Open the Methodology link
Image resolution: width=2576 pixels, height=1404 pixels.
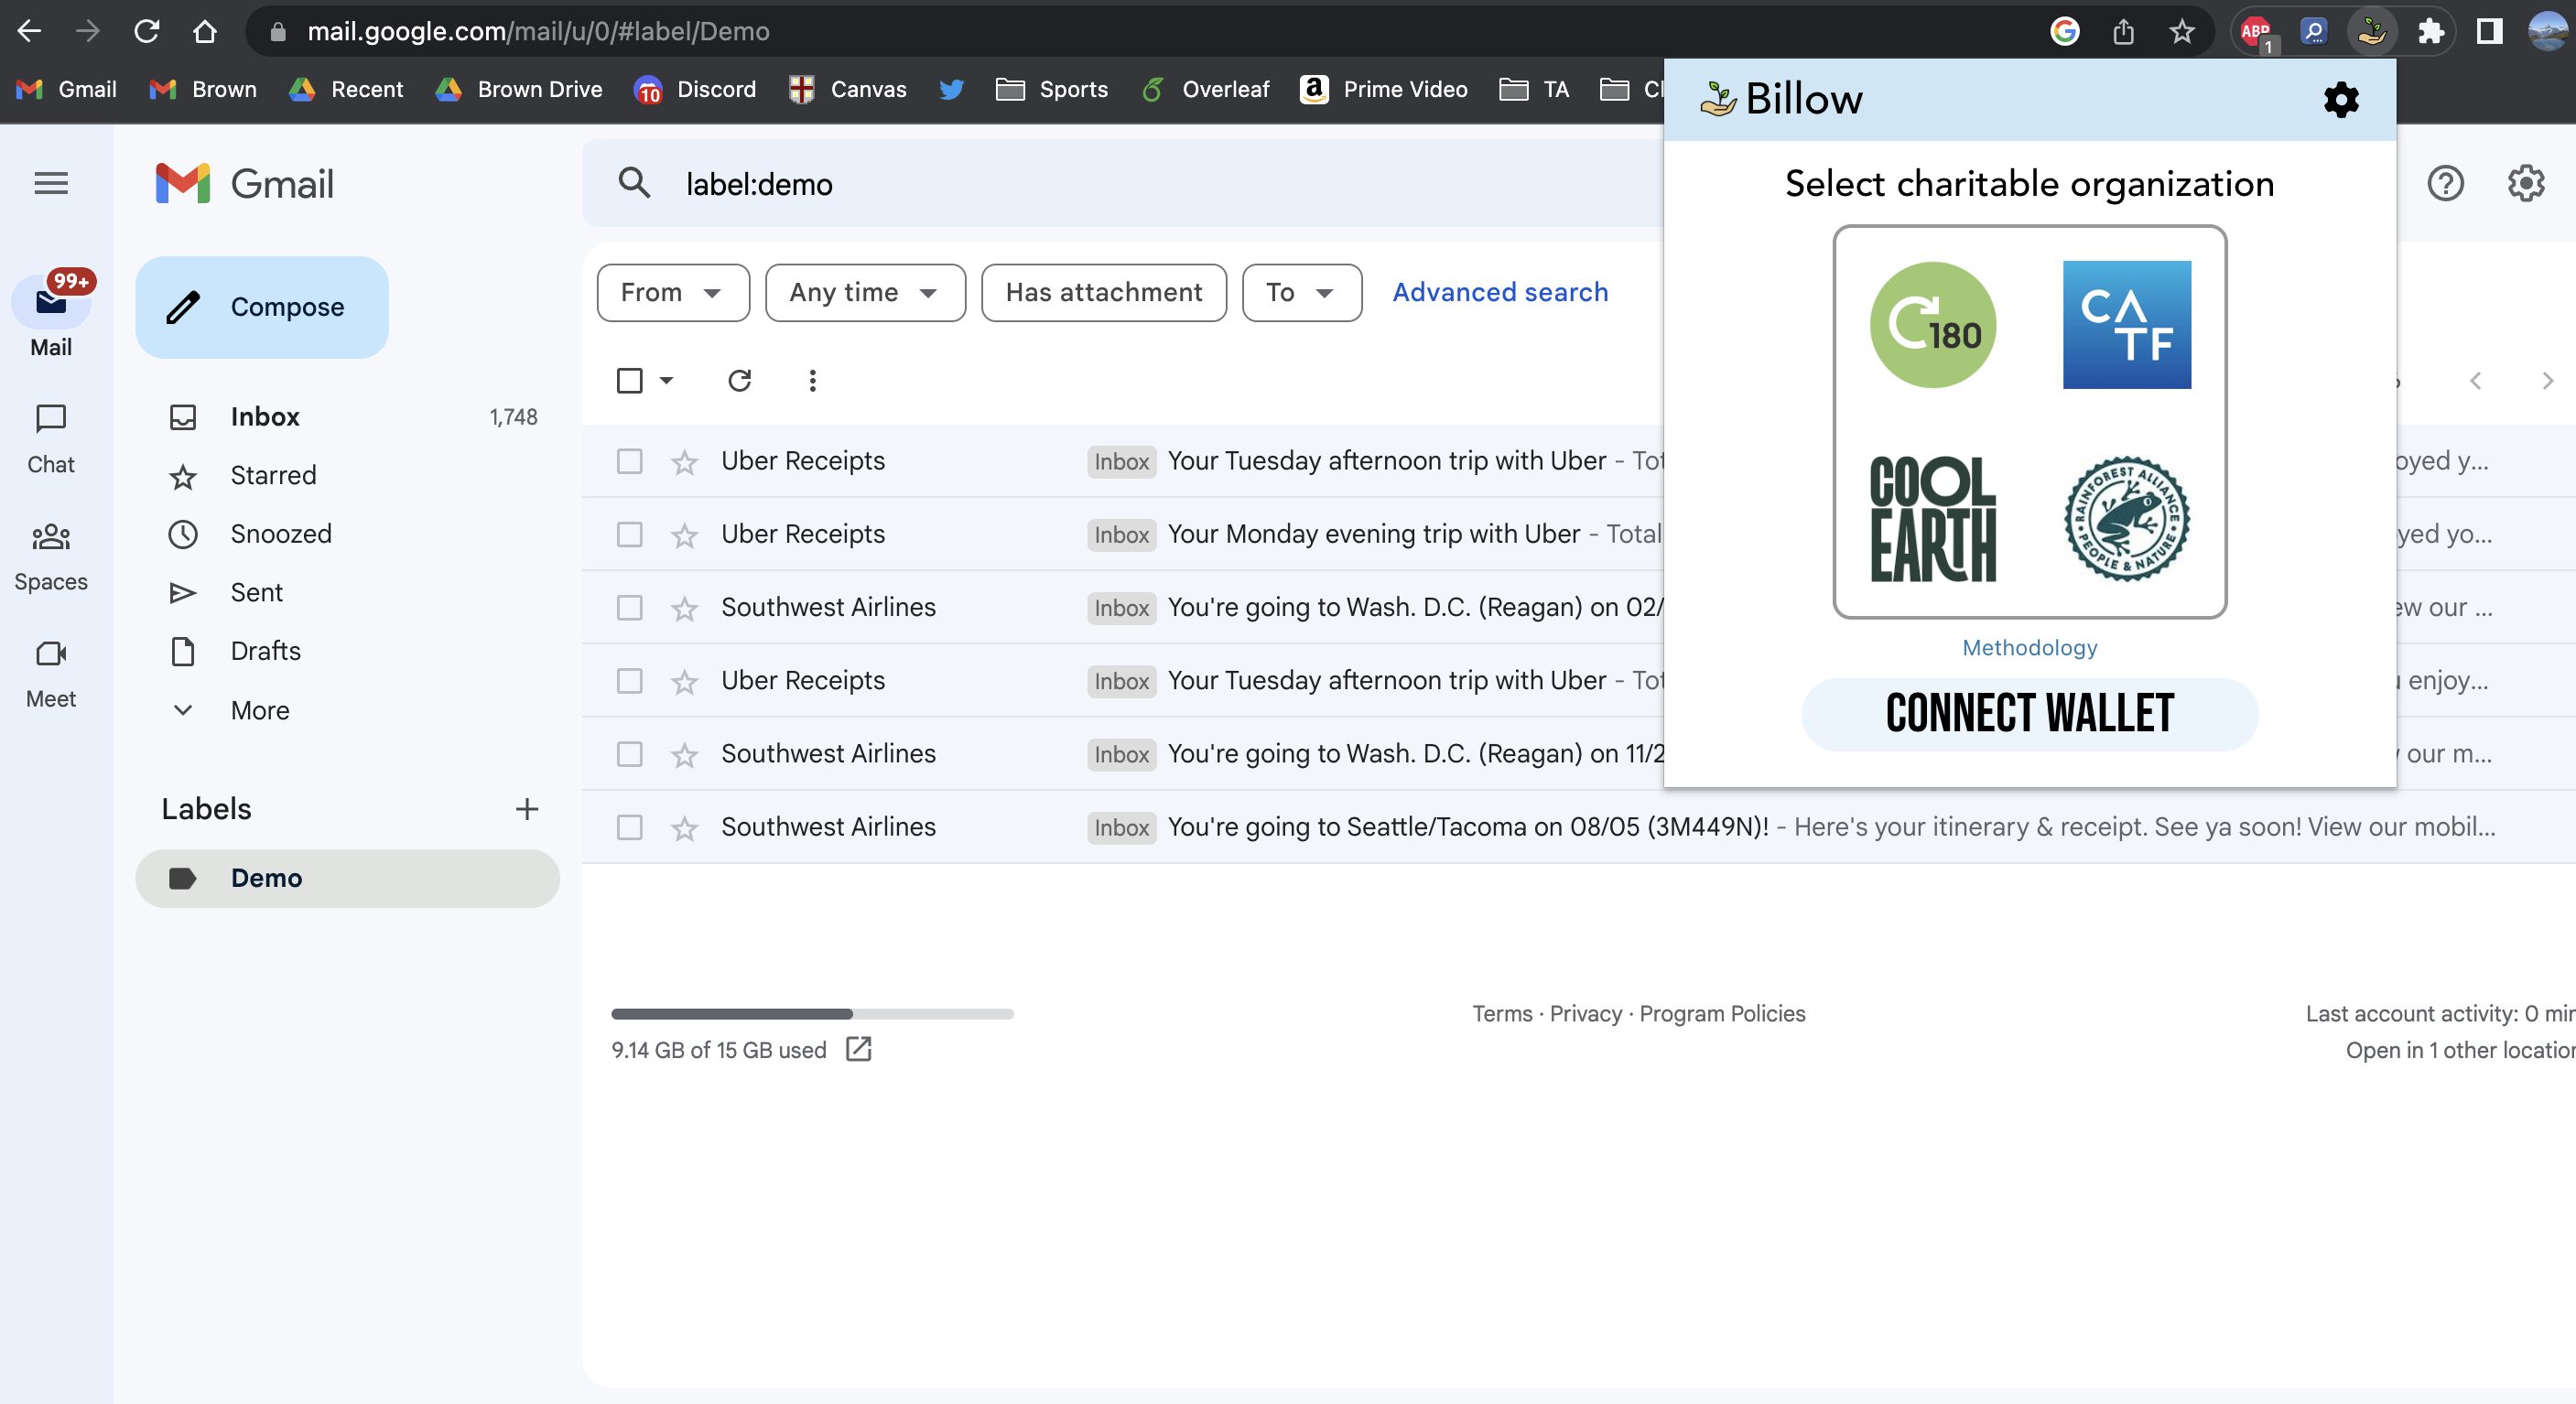[2029, 648]
